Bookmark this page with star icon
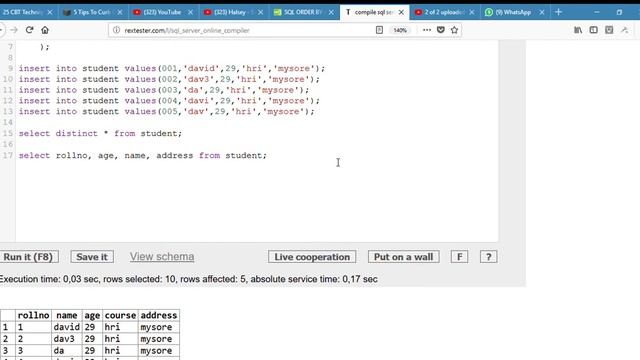Screen dimensions: 640x360 [454, 30]
